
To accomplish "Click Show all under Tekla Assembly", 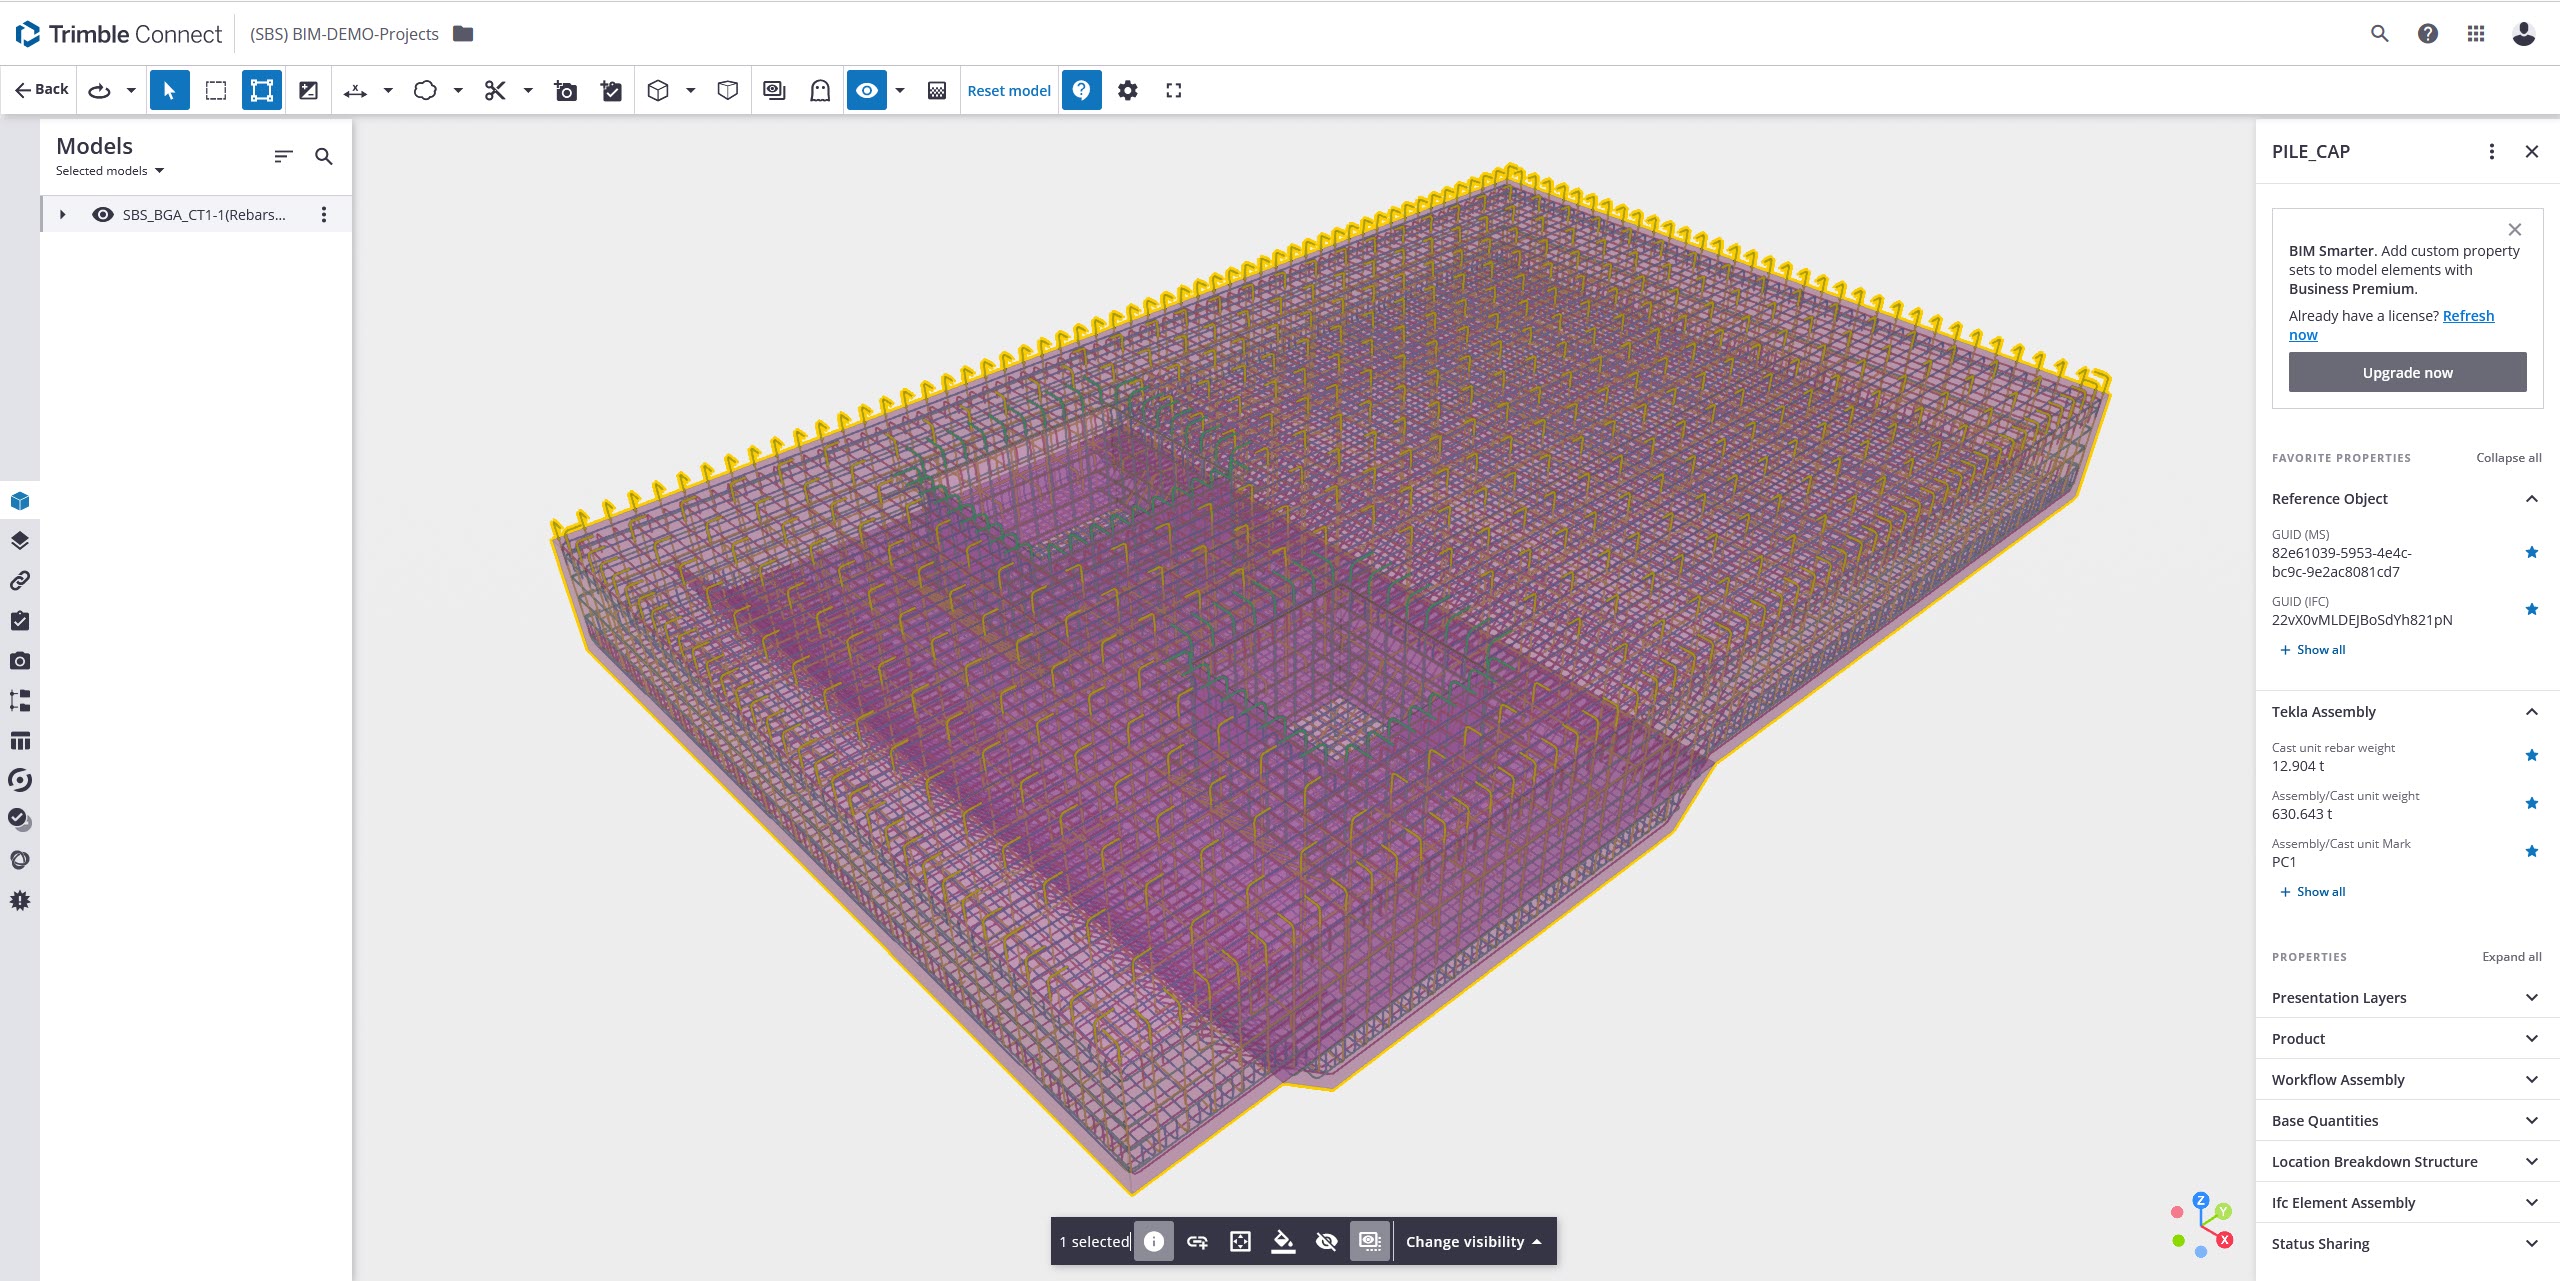I will pyautogui.click(x=2311, y=891).
